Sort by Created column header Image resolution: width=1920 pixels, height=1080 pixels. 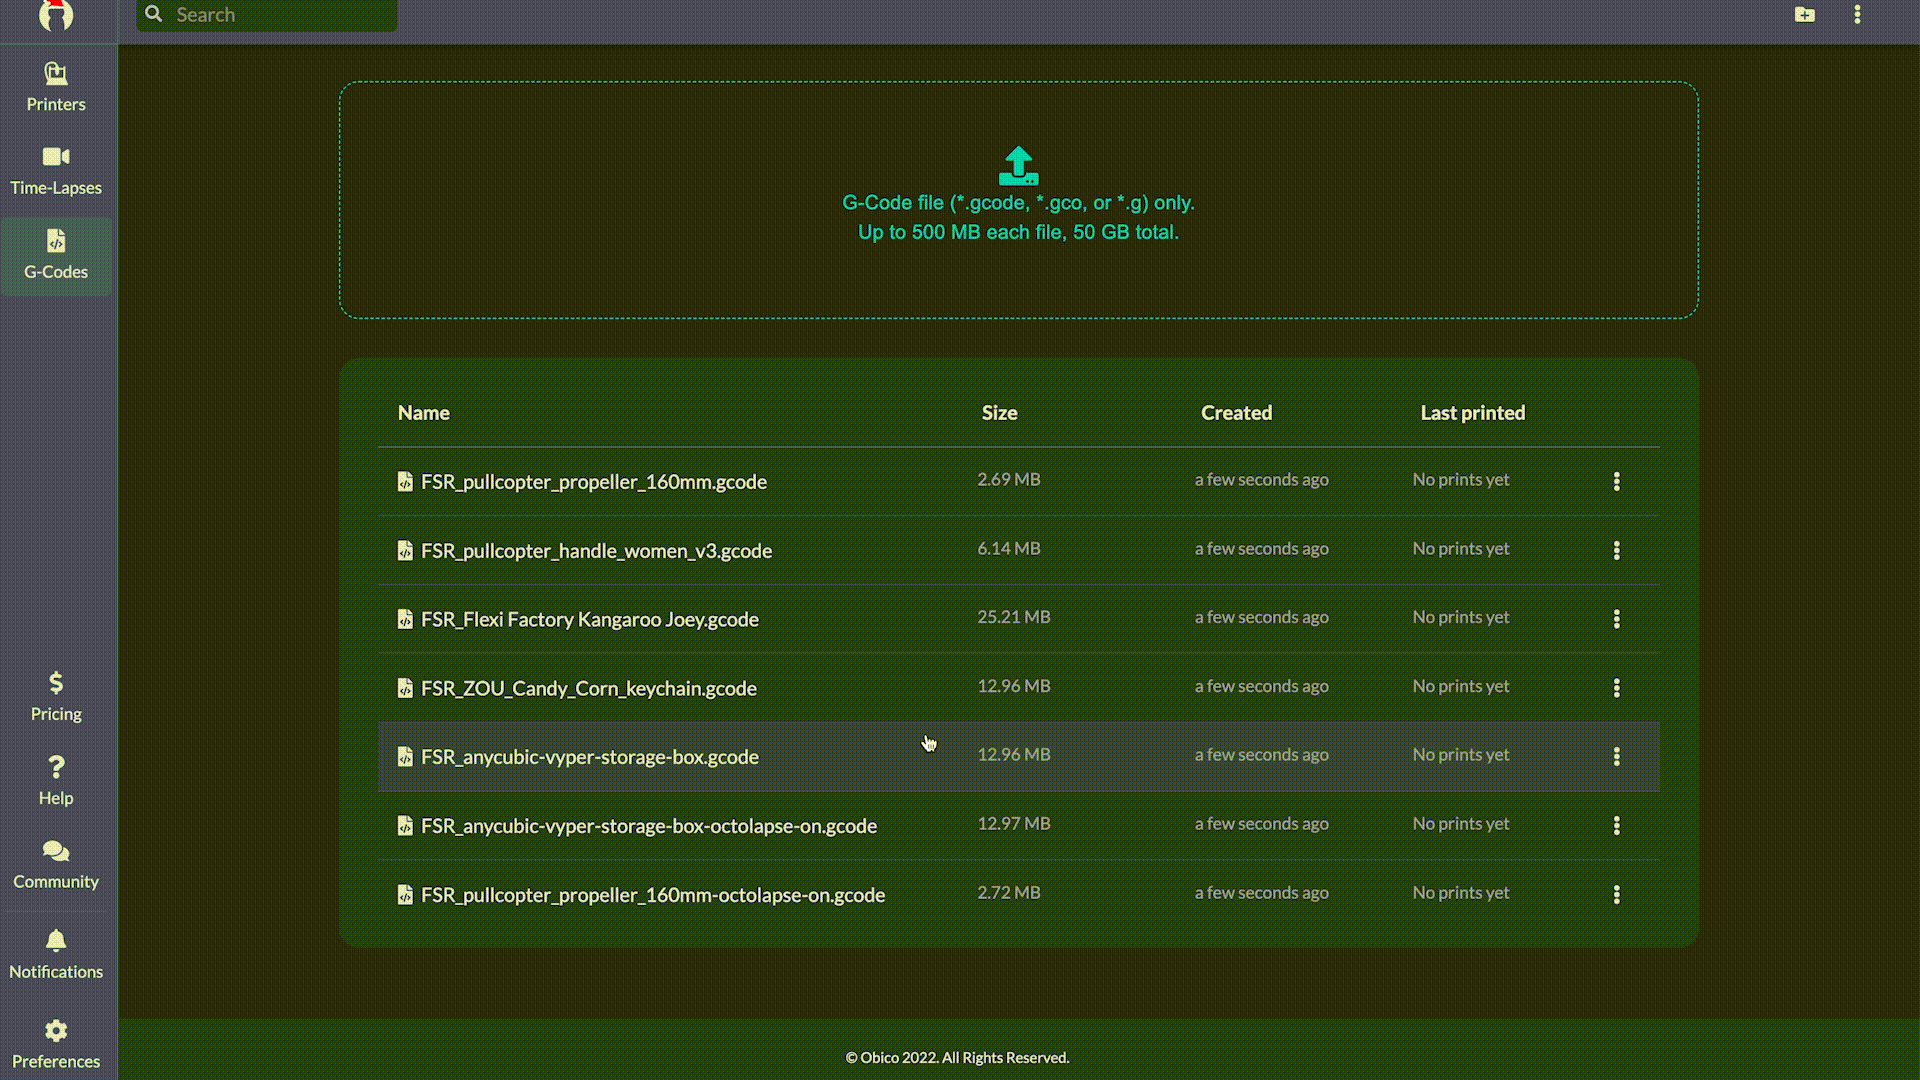tap(1236, 413)
